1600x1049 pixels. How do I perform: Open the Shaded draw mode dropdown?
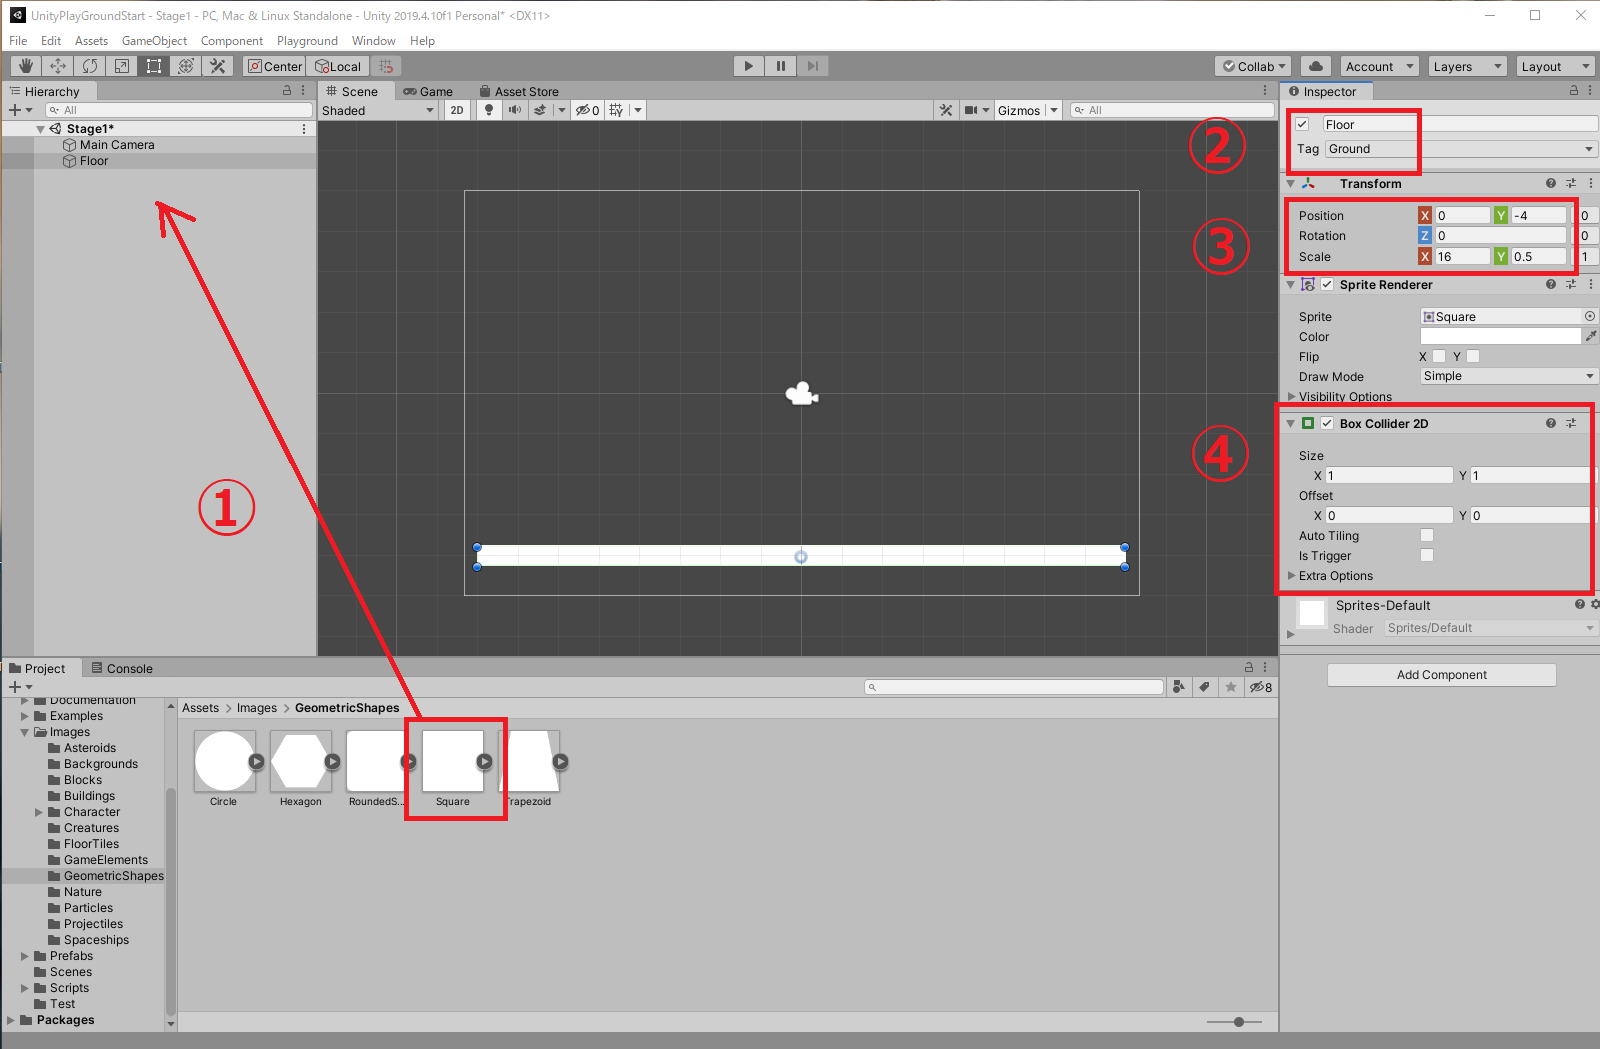[x=378, y=110]
